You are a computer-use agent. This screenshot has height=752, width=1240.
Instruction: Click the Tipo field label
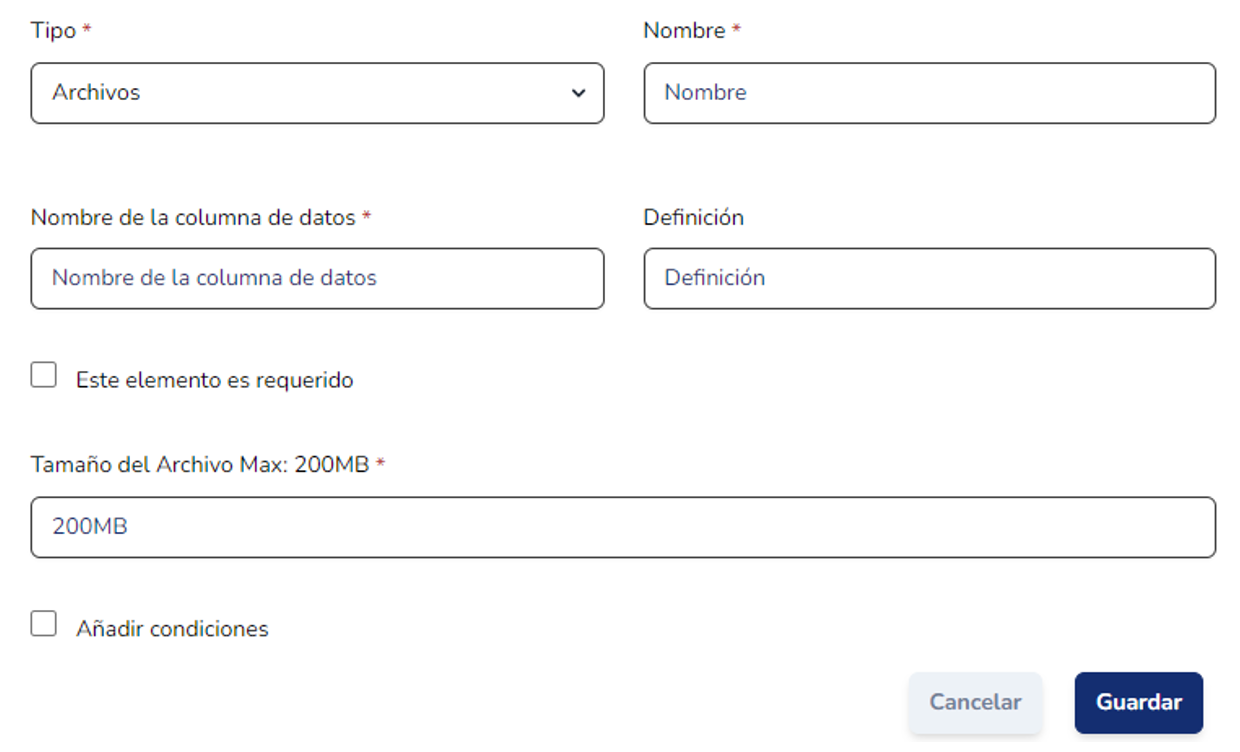point(53,31)
